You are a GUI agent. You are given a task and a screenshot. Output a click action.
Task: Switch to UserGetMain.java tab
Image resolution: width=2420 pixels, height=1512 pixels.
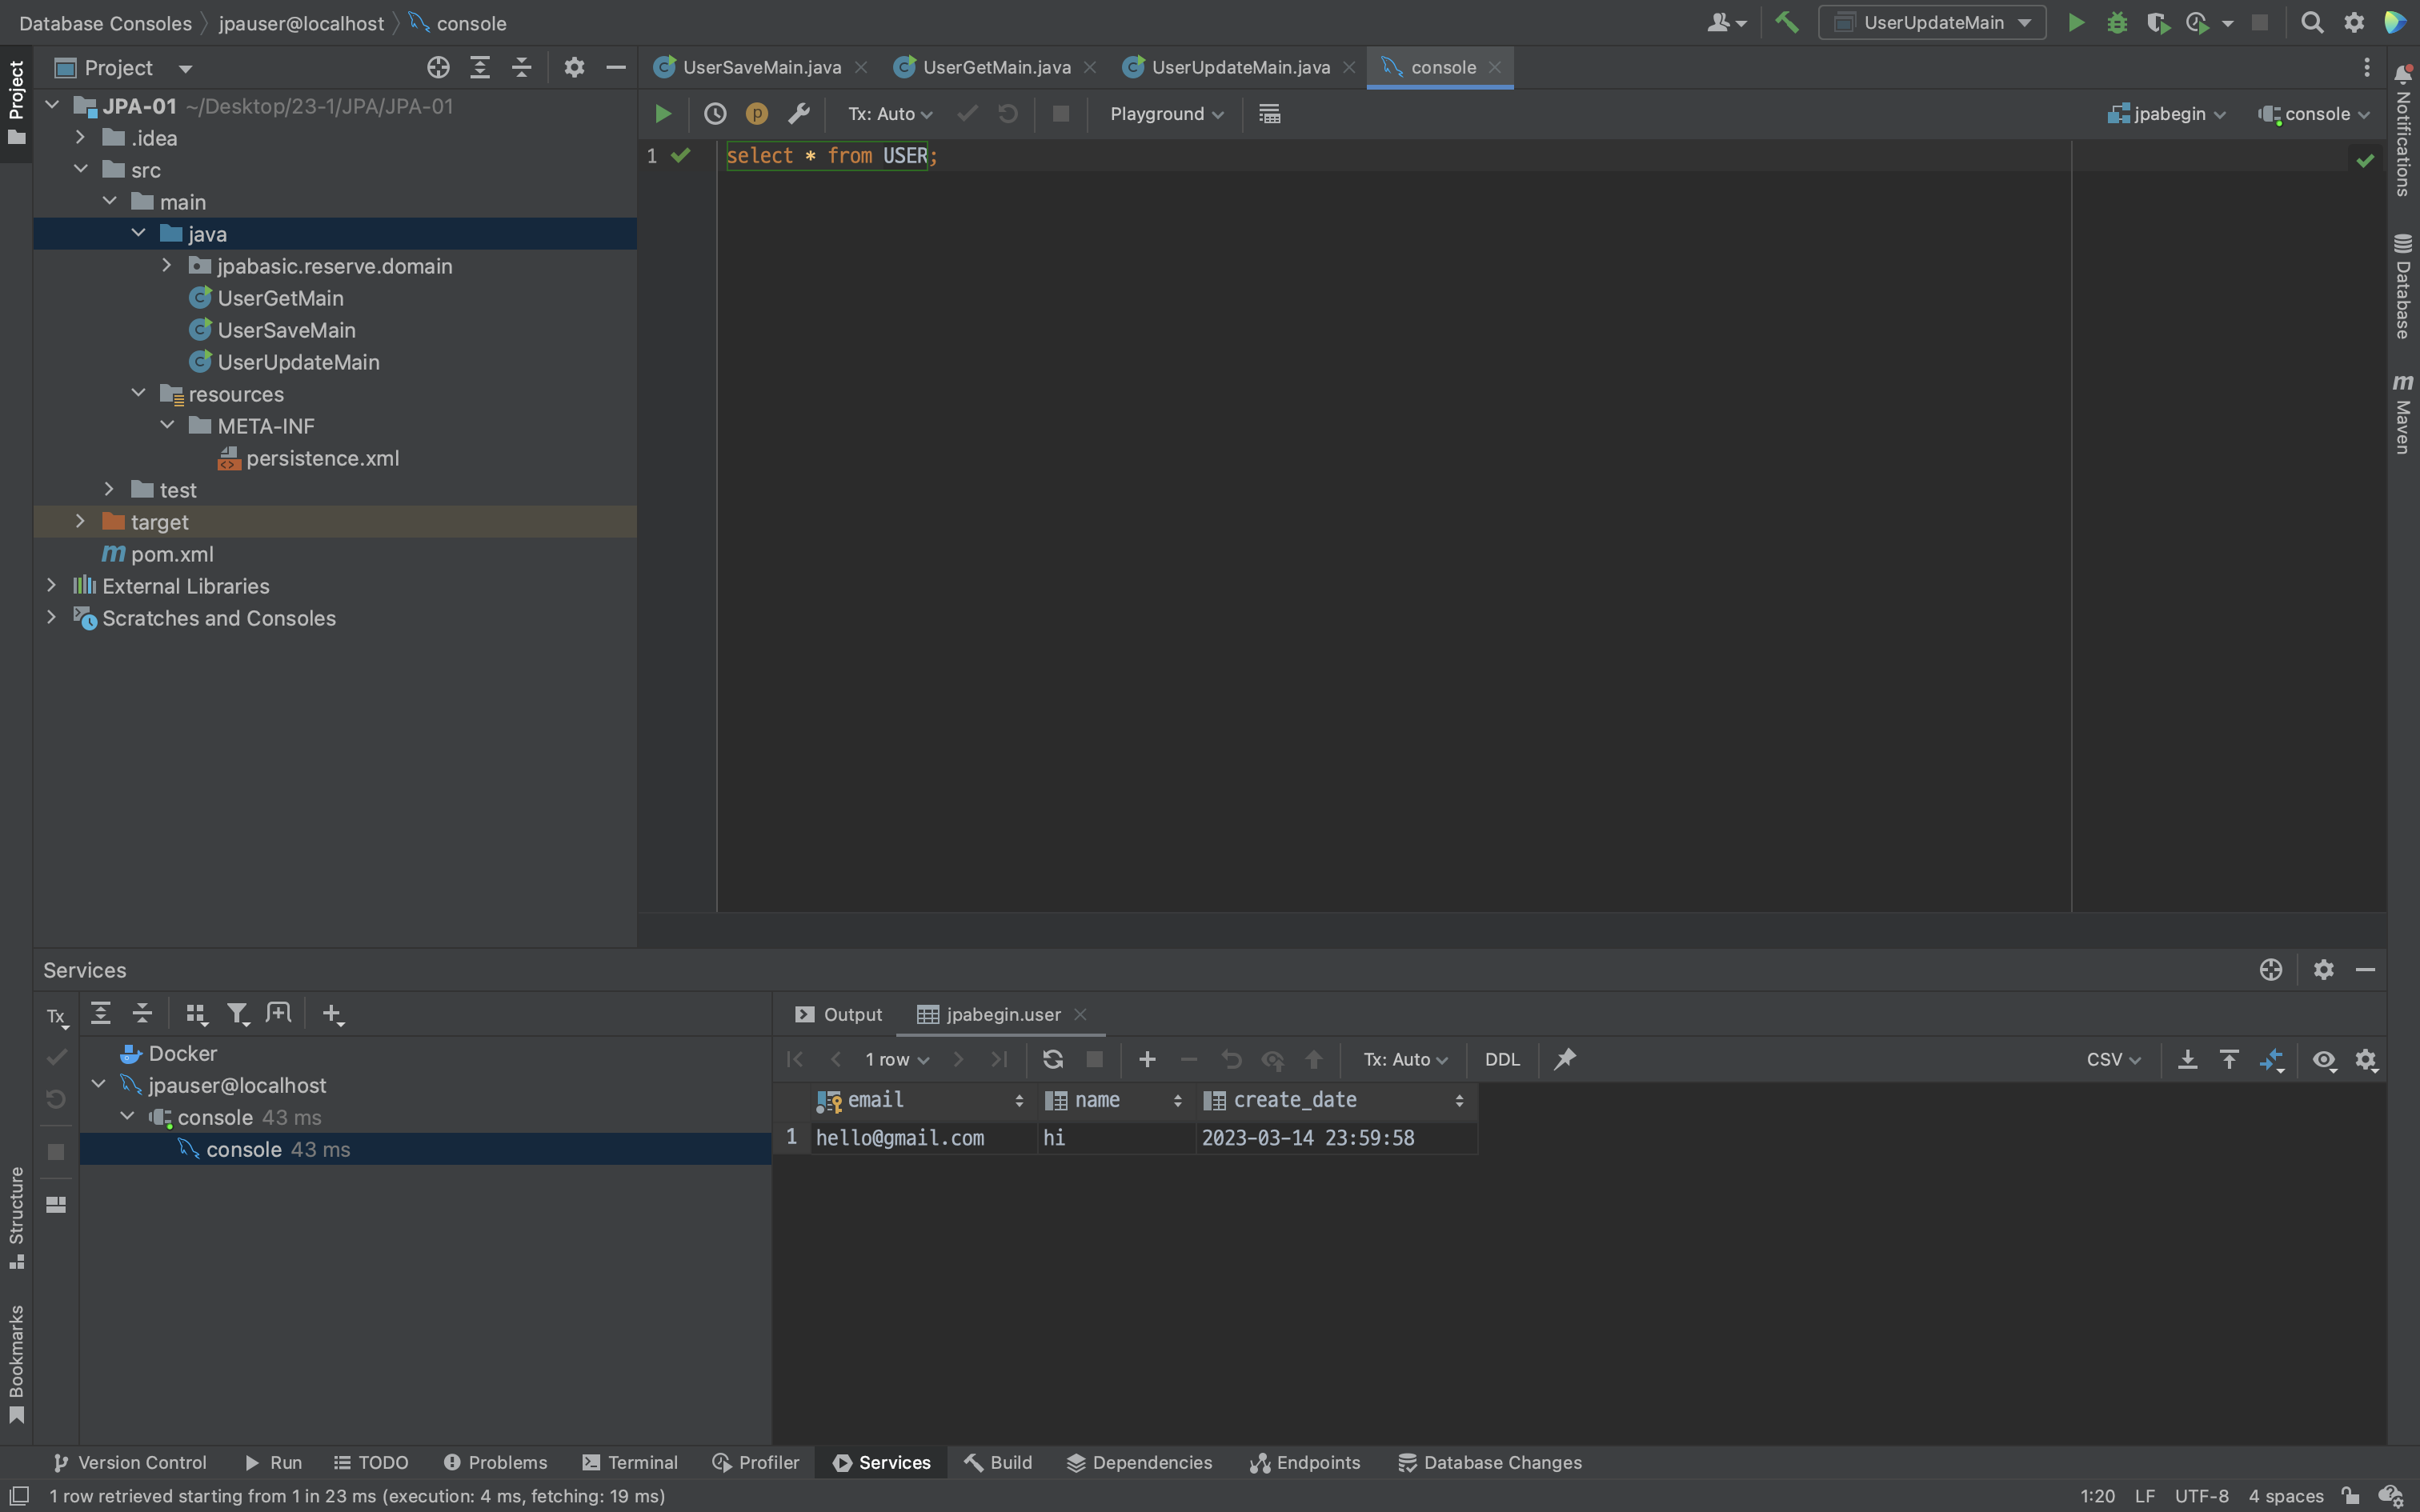(x=995, y=67)
